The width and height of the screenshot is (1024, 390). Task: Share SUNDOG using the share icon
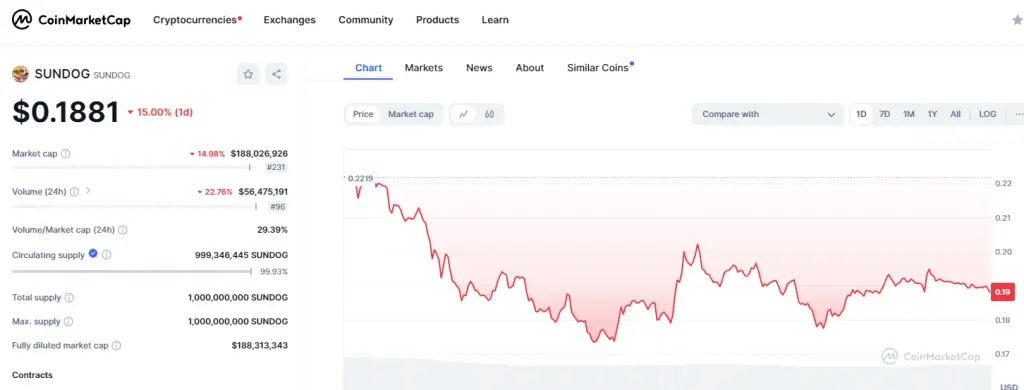pos(276,74)
